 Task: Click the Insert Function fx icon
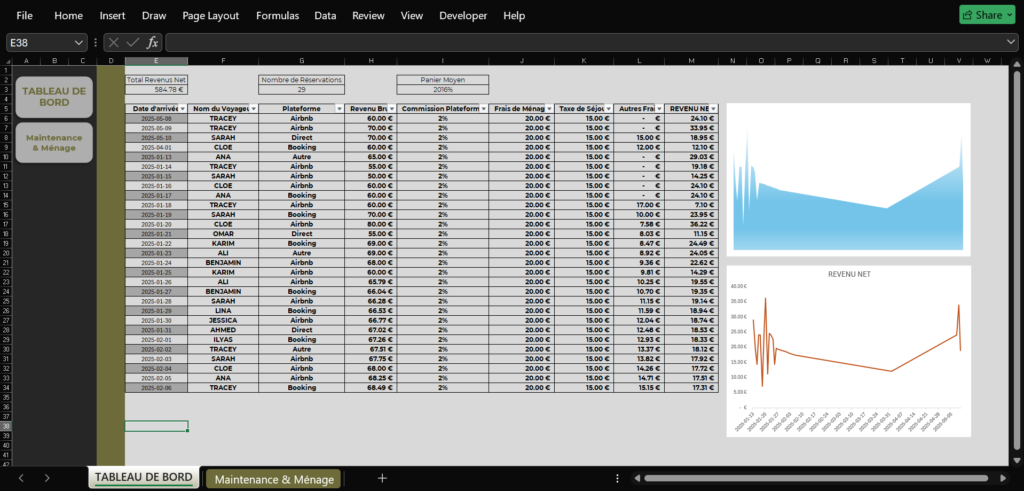coord(152,42)
